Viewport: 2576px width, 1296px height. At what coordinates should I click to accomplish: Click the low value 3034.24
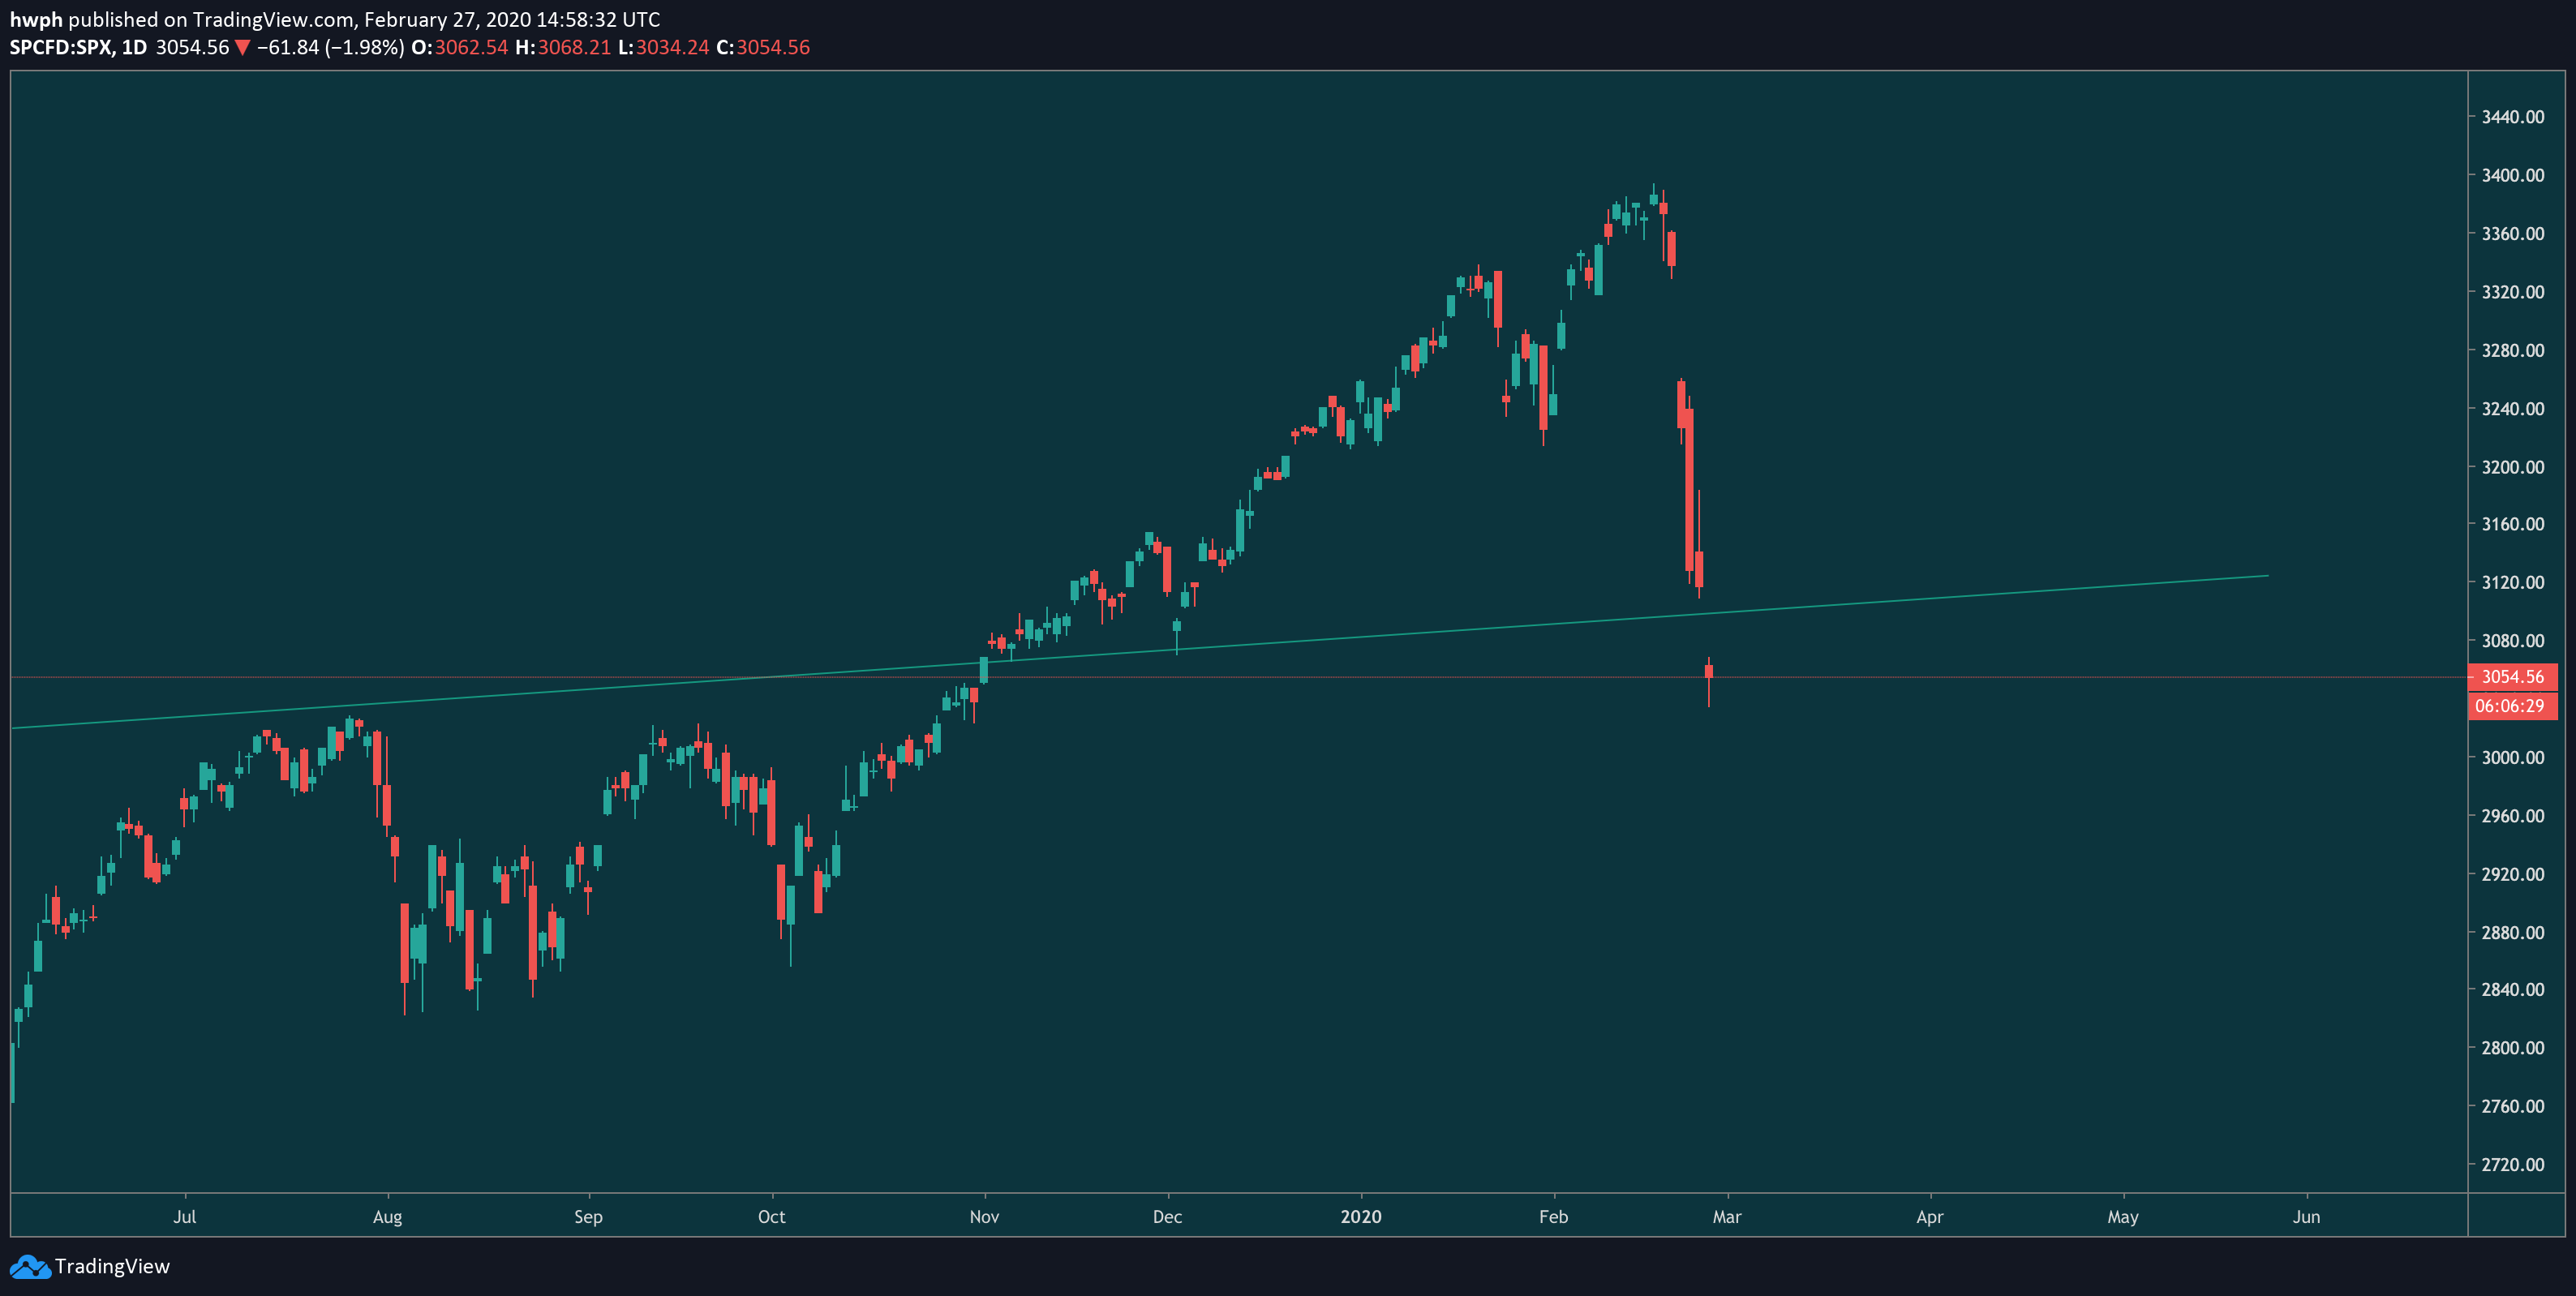672,47
